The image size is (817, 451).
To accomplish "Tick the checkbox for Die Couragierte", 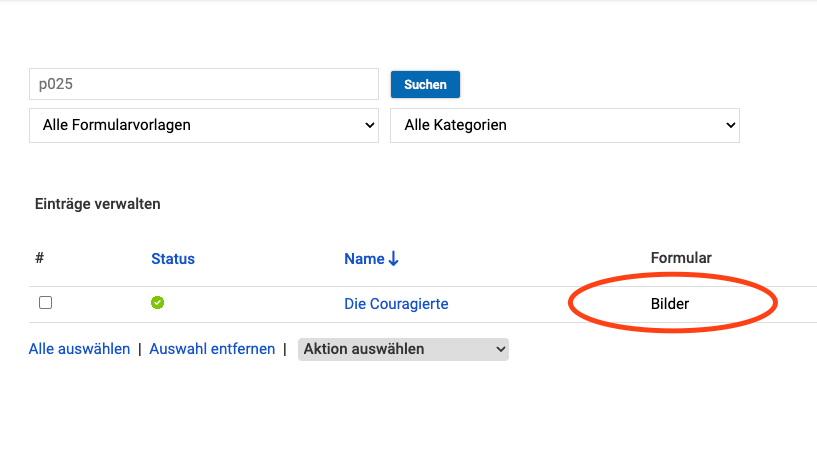I will 45,303.
